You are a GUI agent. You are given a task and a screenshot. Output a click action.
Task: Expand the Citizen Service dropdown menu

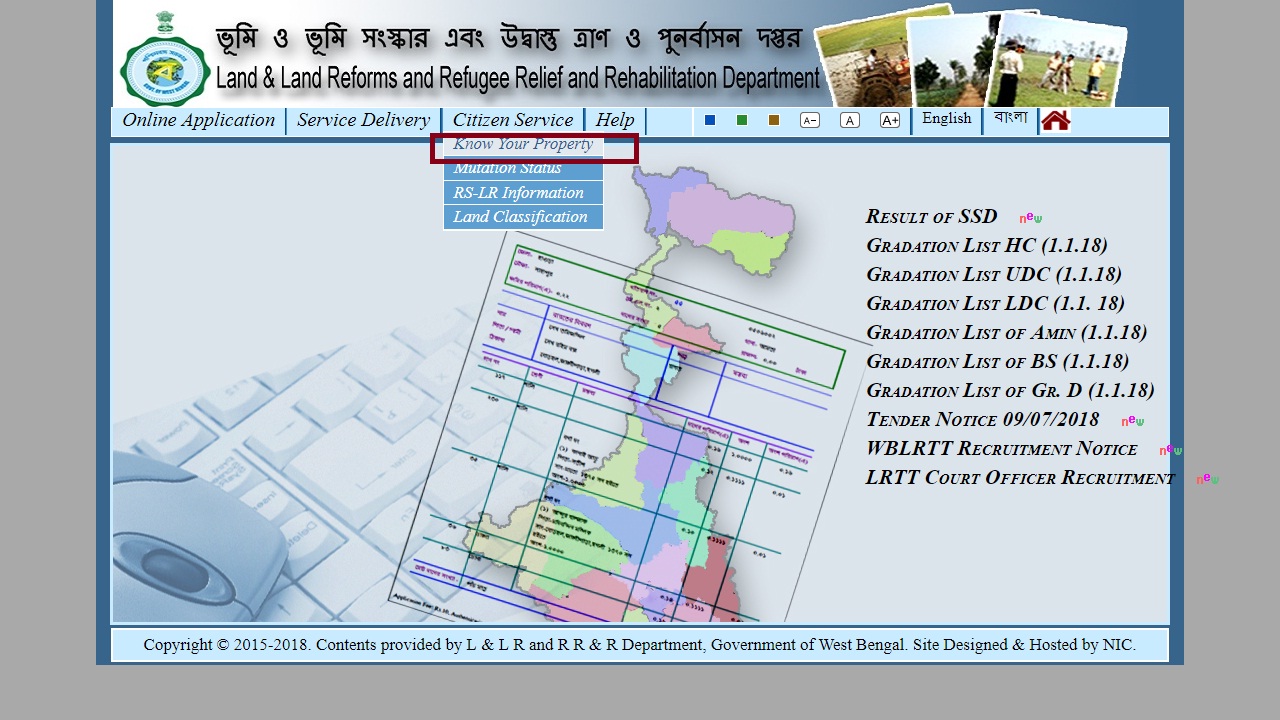[x=514, y=120]
